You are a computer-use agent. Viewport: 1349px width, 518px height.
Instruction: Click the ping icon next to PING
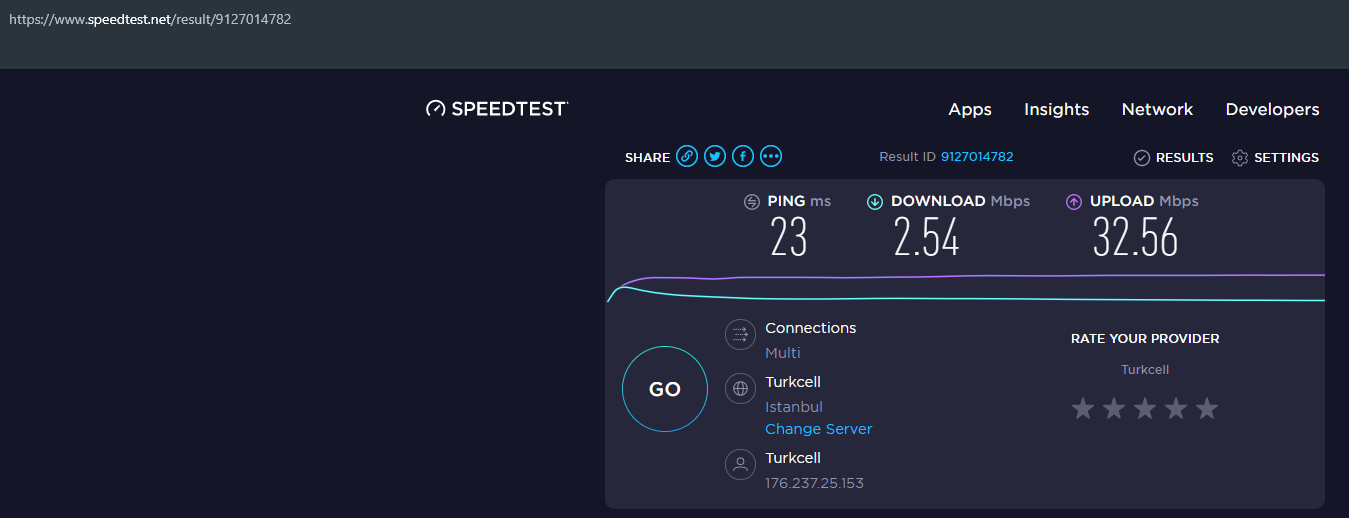752,202
